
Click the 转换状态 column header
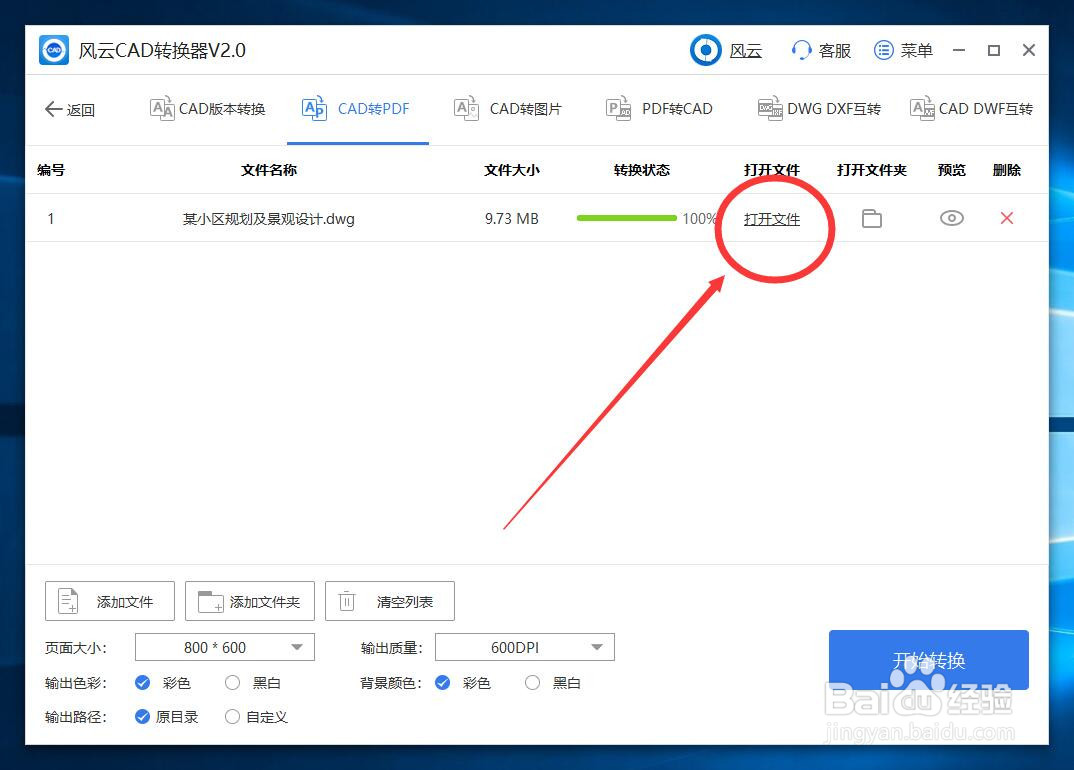point(642,170)
